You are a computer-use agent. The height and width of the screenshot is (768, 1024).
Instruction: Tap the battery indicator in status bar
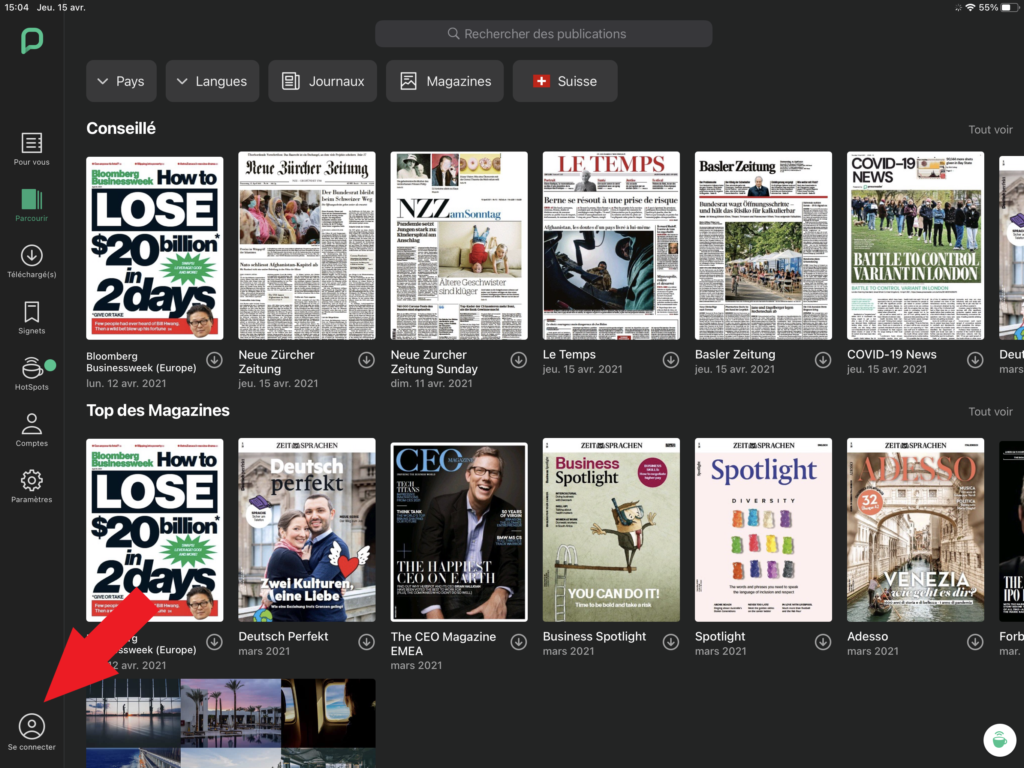click(x=1010, y=8)
